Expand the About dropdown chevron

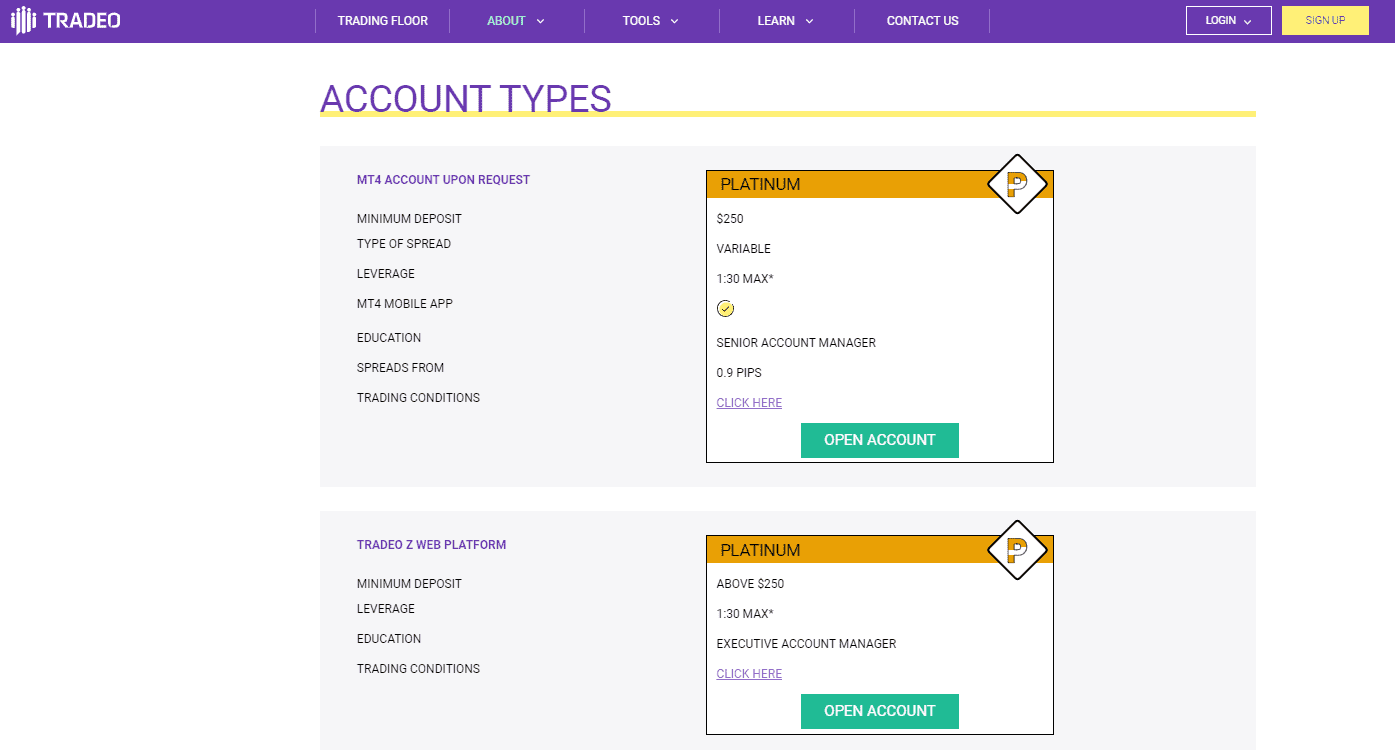tap(541, 21)
